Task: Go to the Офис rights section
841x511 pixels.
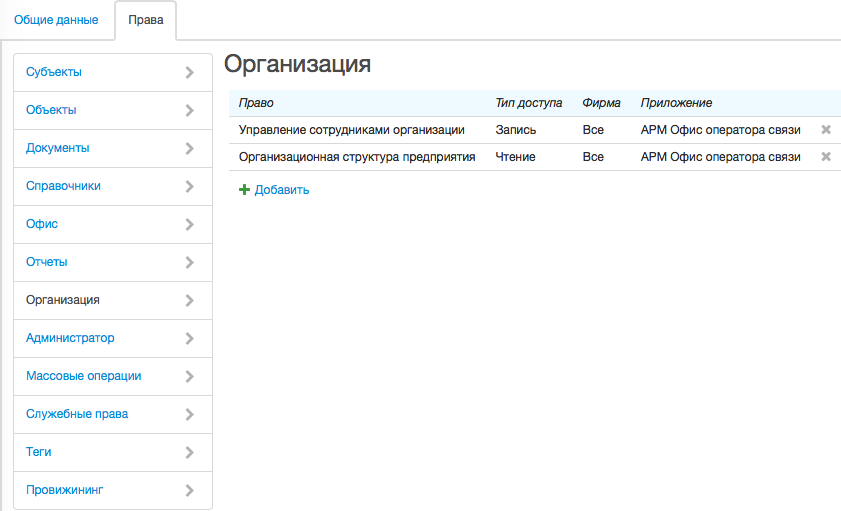Action: (113, 225)
